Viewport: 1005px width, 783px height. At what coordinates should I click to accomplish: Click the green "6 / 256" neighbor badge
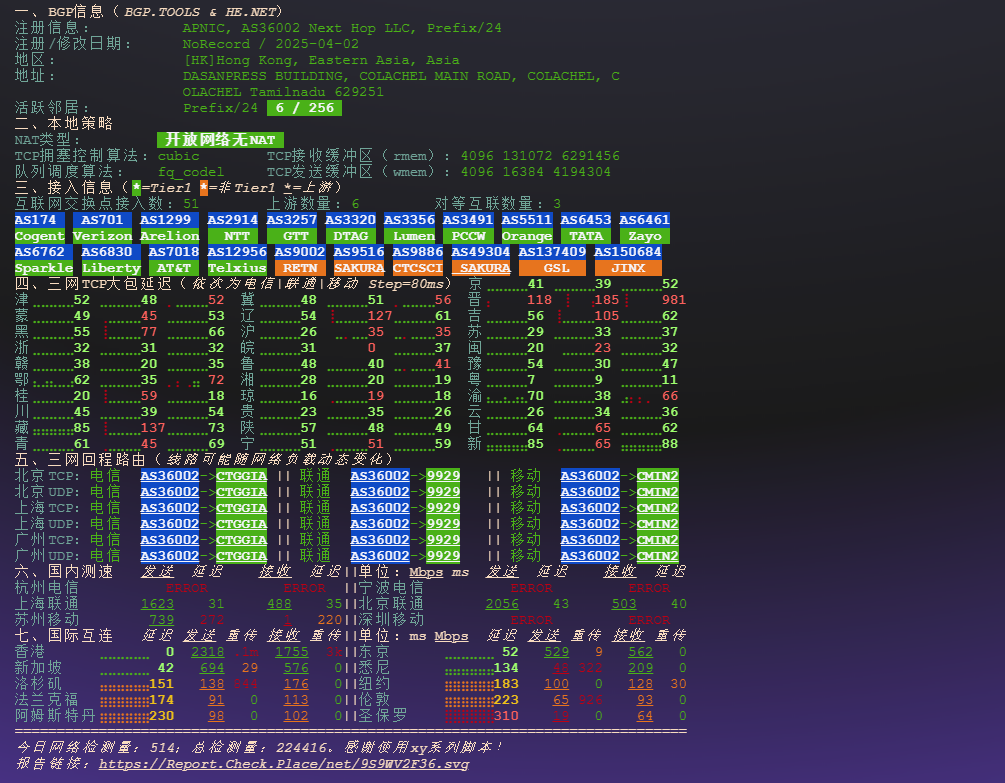(304, 108)
